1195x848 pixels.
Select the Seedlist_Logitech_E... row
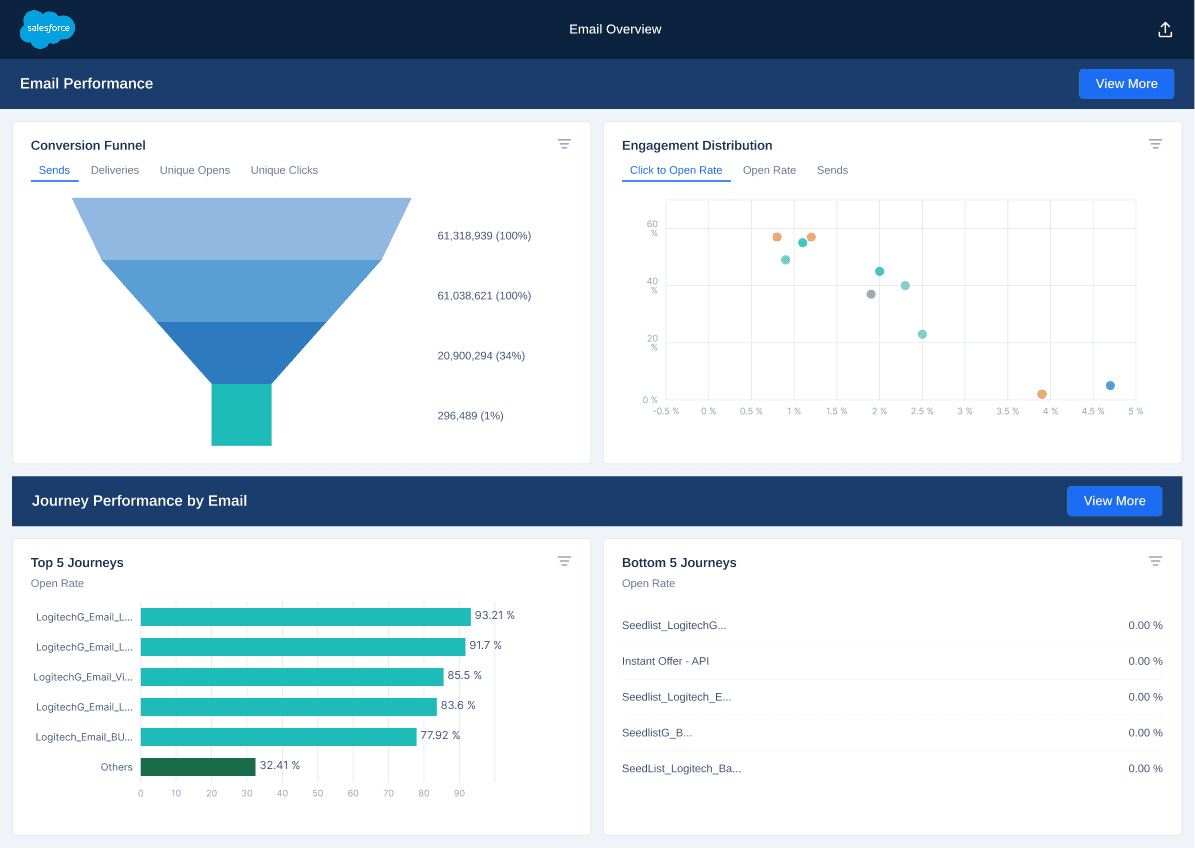coord(892,697)
